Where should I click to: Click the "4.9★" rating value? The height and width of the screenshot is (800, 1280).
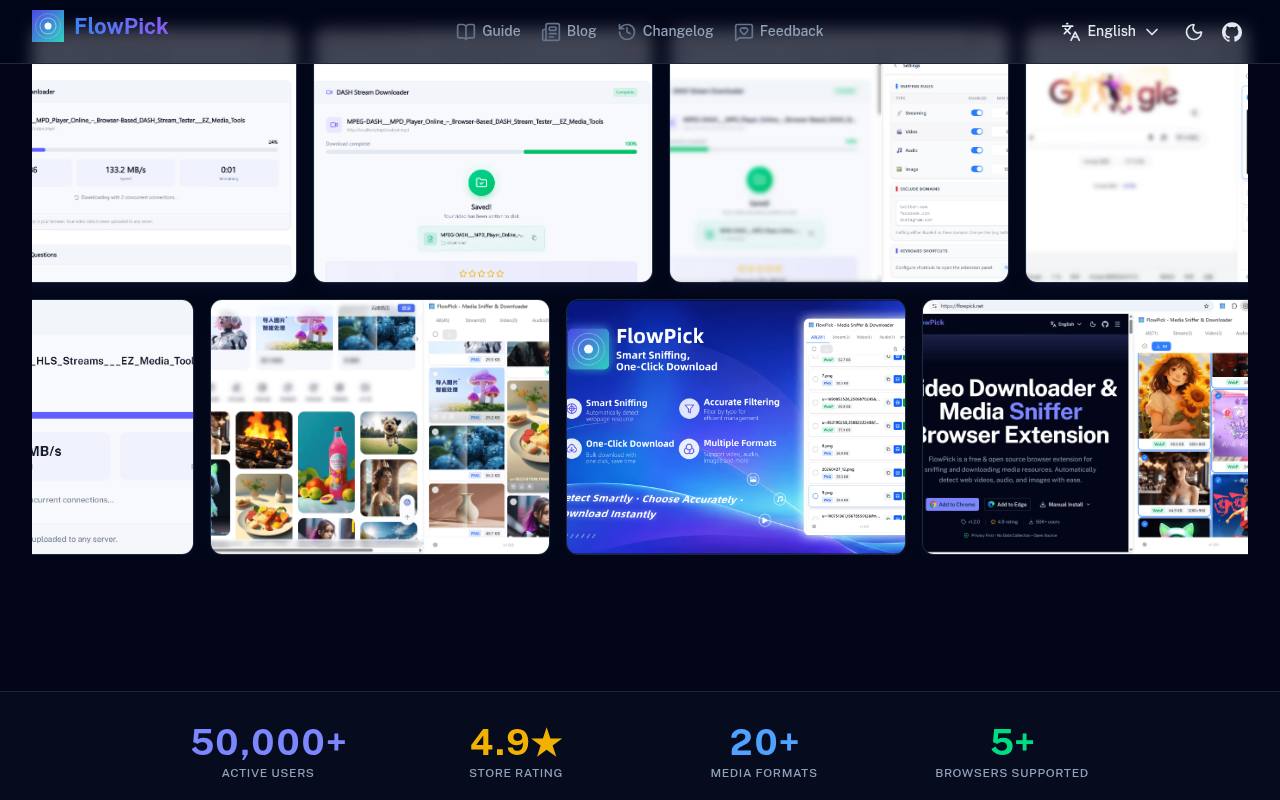click(x=516, y=742)
